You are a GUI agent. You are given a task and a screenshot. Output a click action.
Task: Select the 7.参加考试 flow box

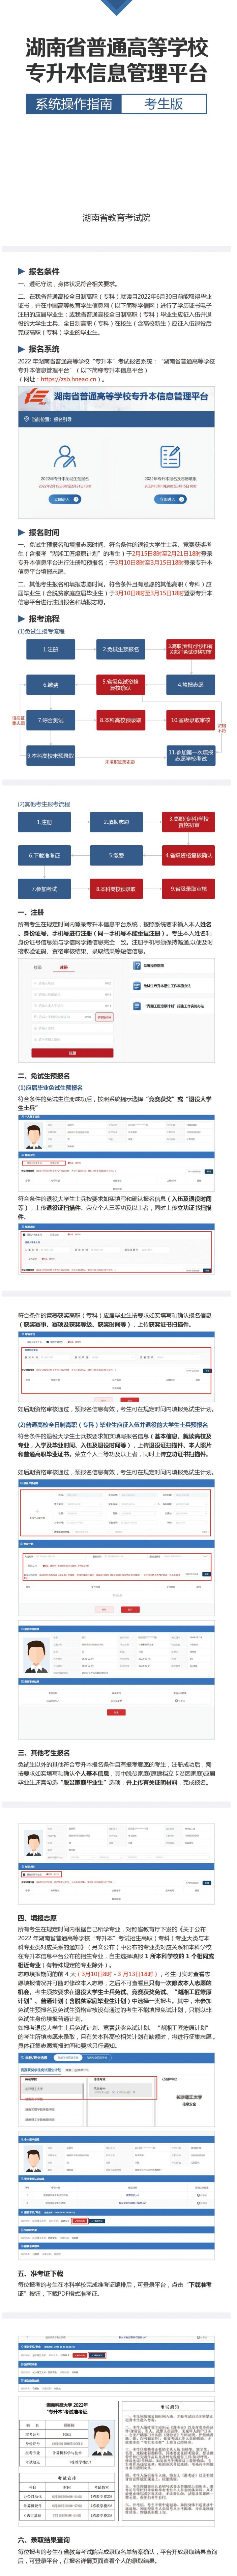click(44, 889)
